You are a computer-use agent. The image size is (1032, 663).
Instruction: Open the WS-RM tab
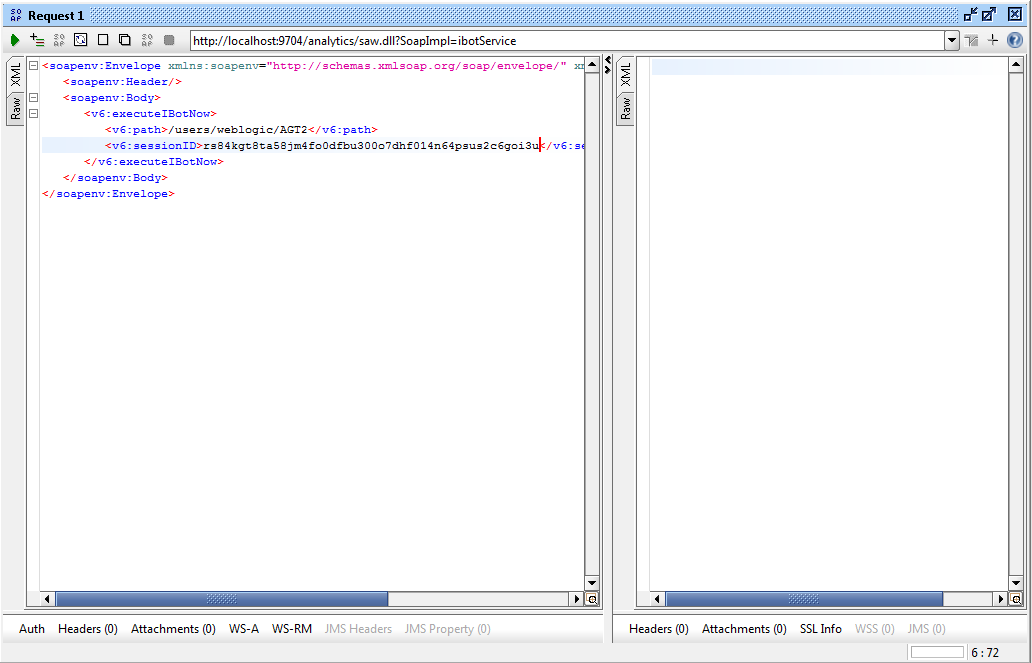[x=292, y=629]
